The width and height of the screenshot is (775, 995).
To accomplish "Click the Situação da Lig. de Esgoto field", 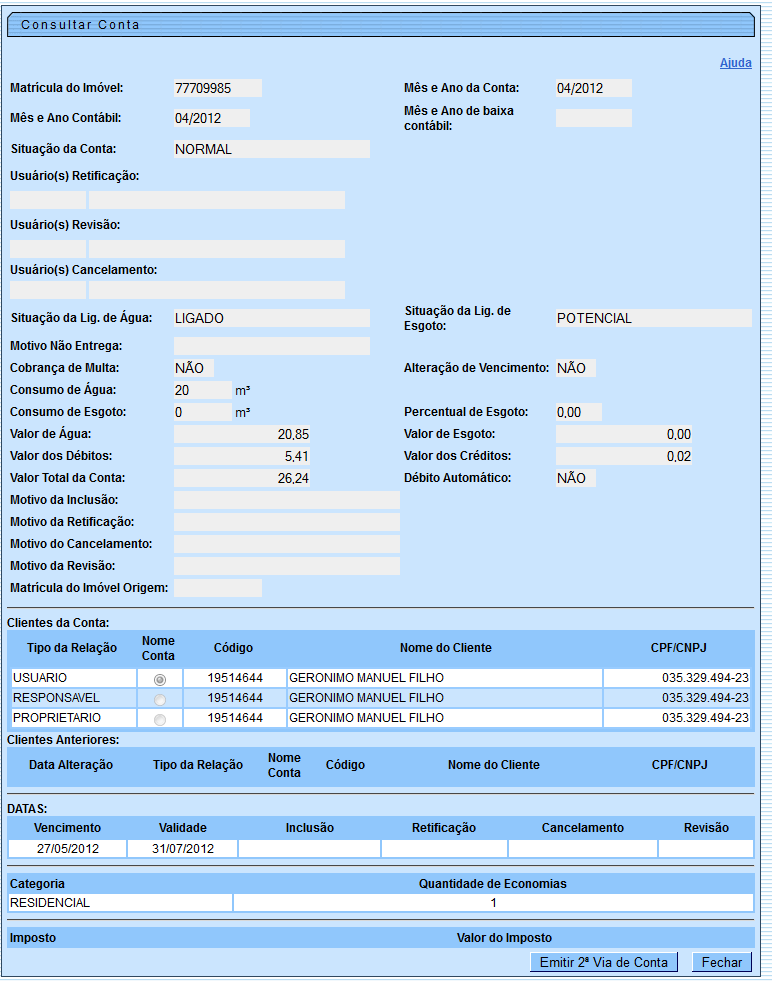I will pyautogui.click(x=653, y=318).
